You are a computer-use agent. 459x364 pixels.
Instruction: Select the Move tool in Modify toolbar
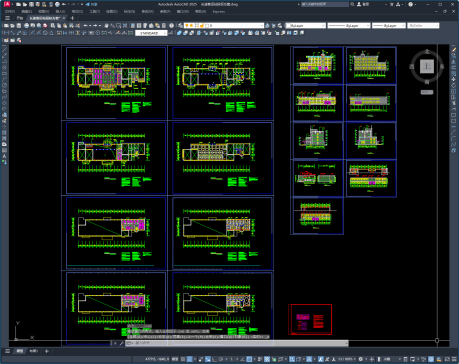coord(454,79)
